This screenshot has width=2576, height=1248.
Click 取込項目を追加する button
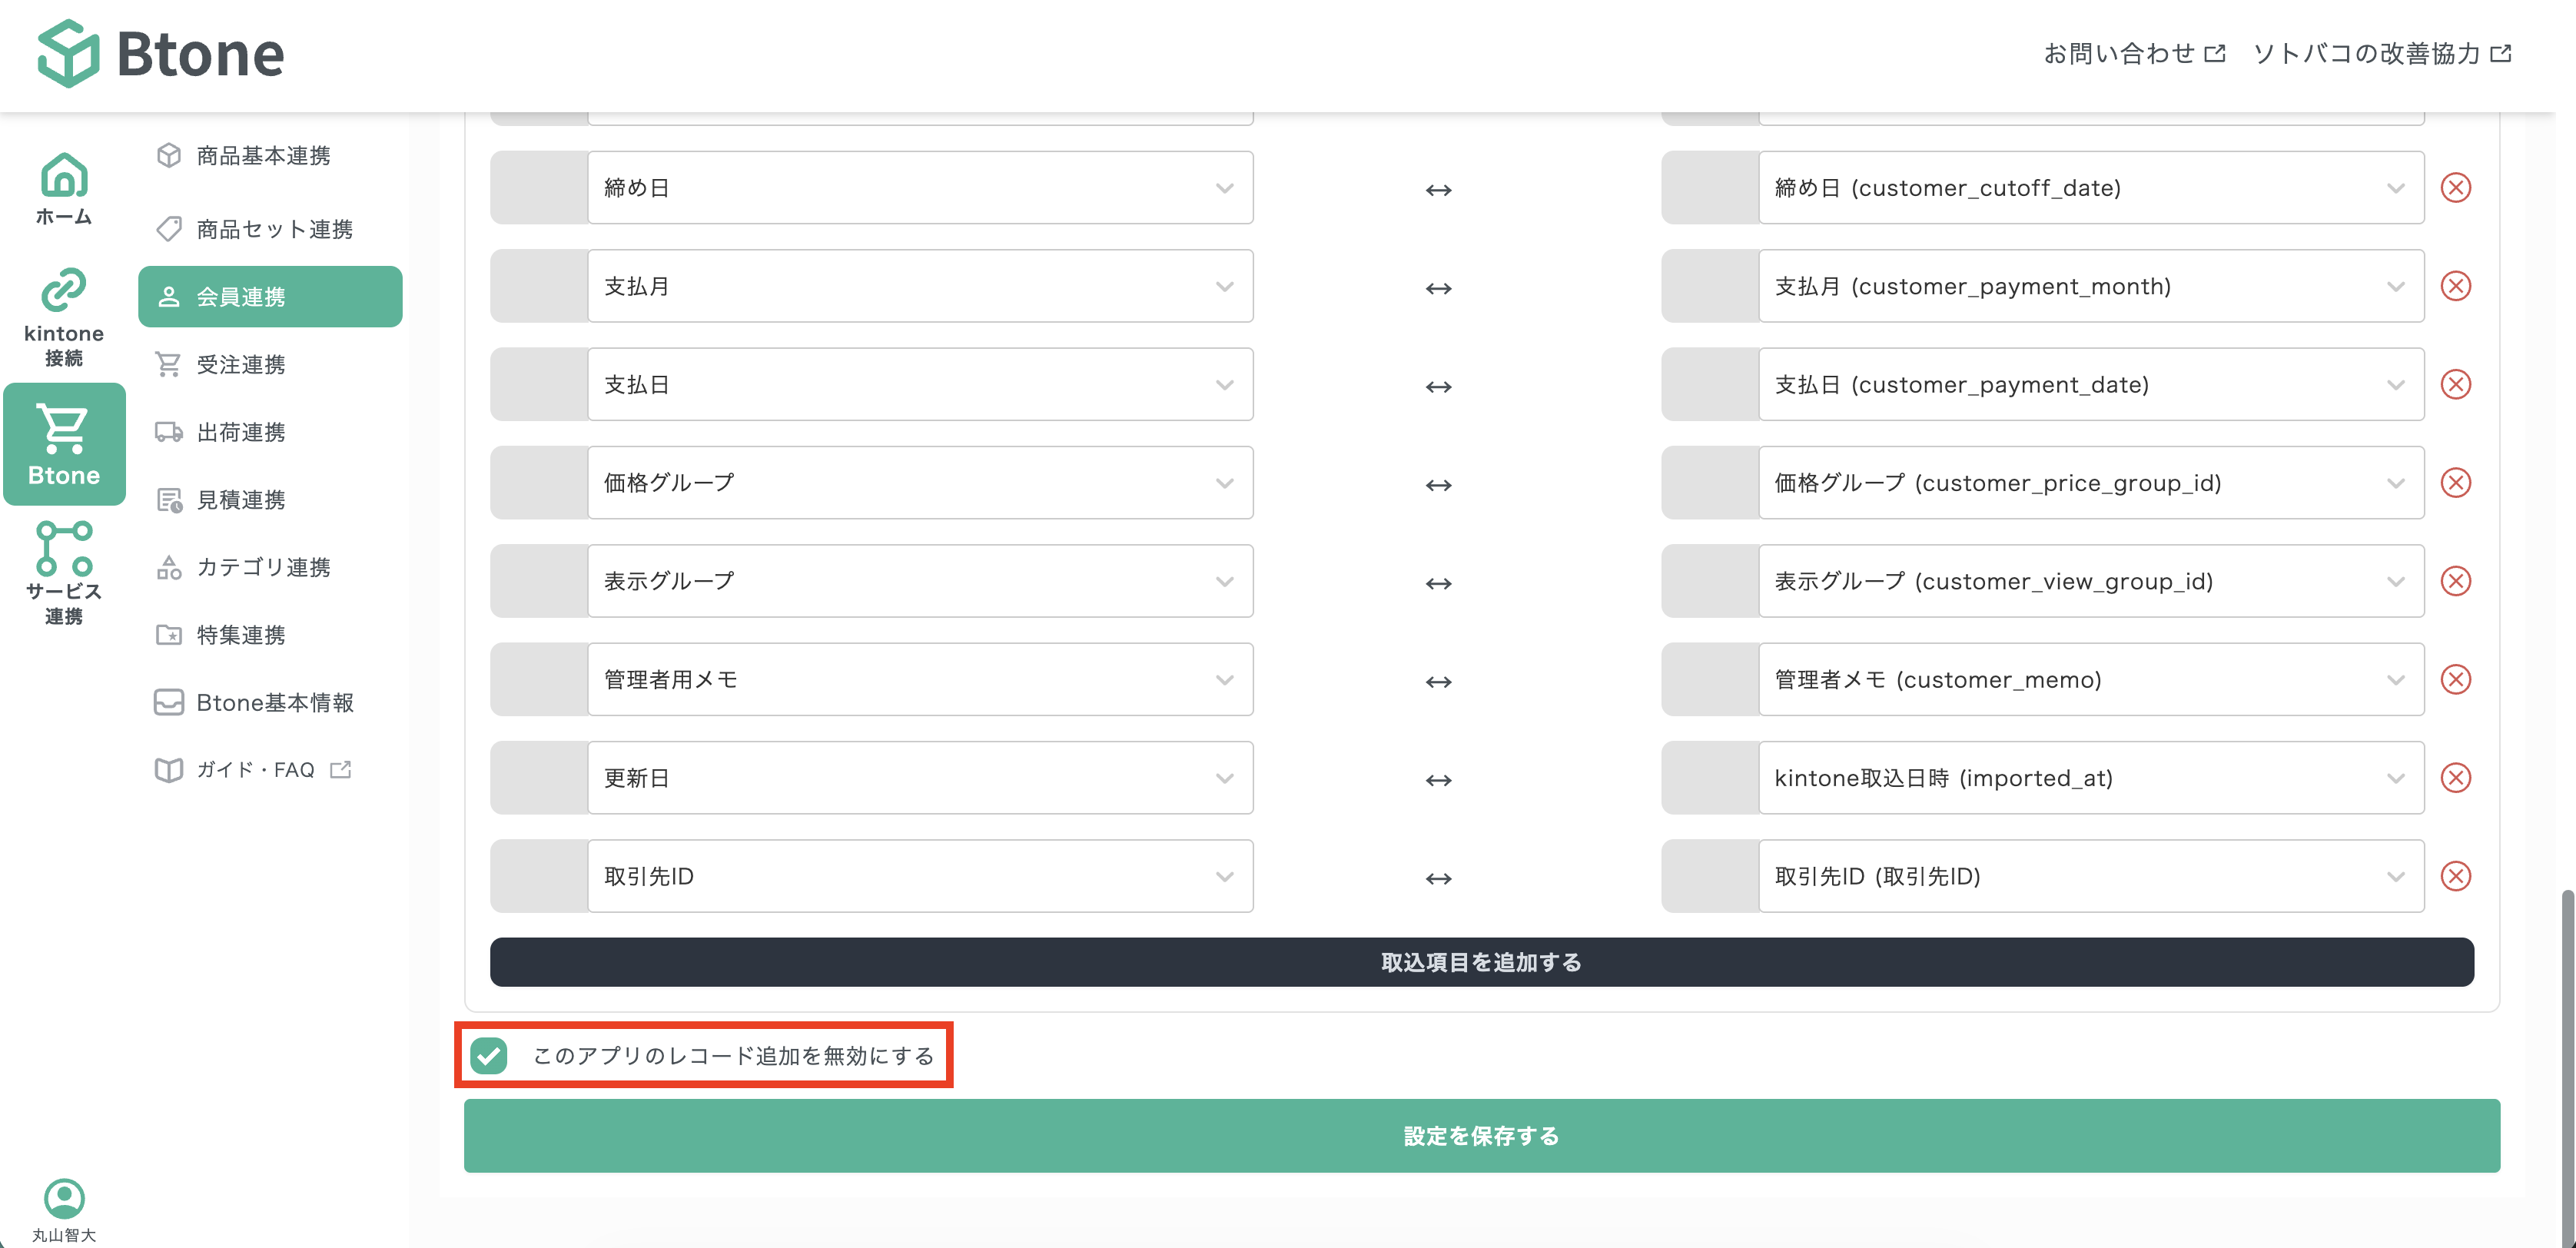(1480, 962)
